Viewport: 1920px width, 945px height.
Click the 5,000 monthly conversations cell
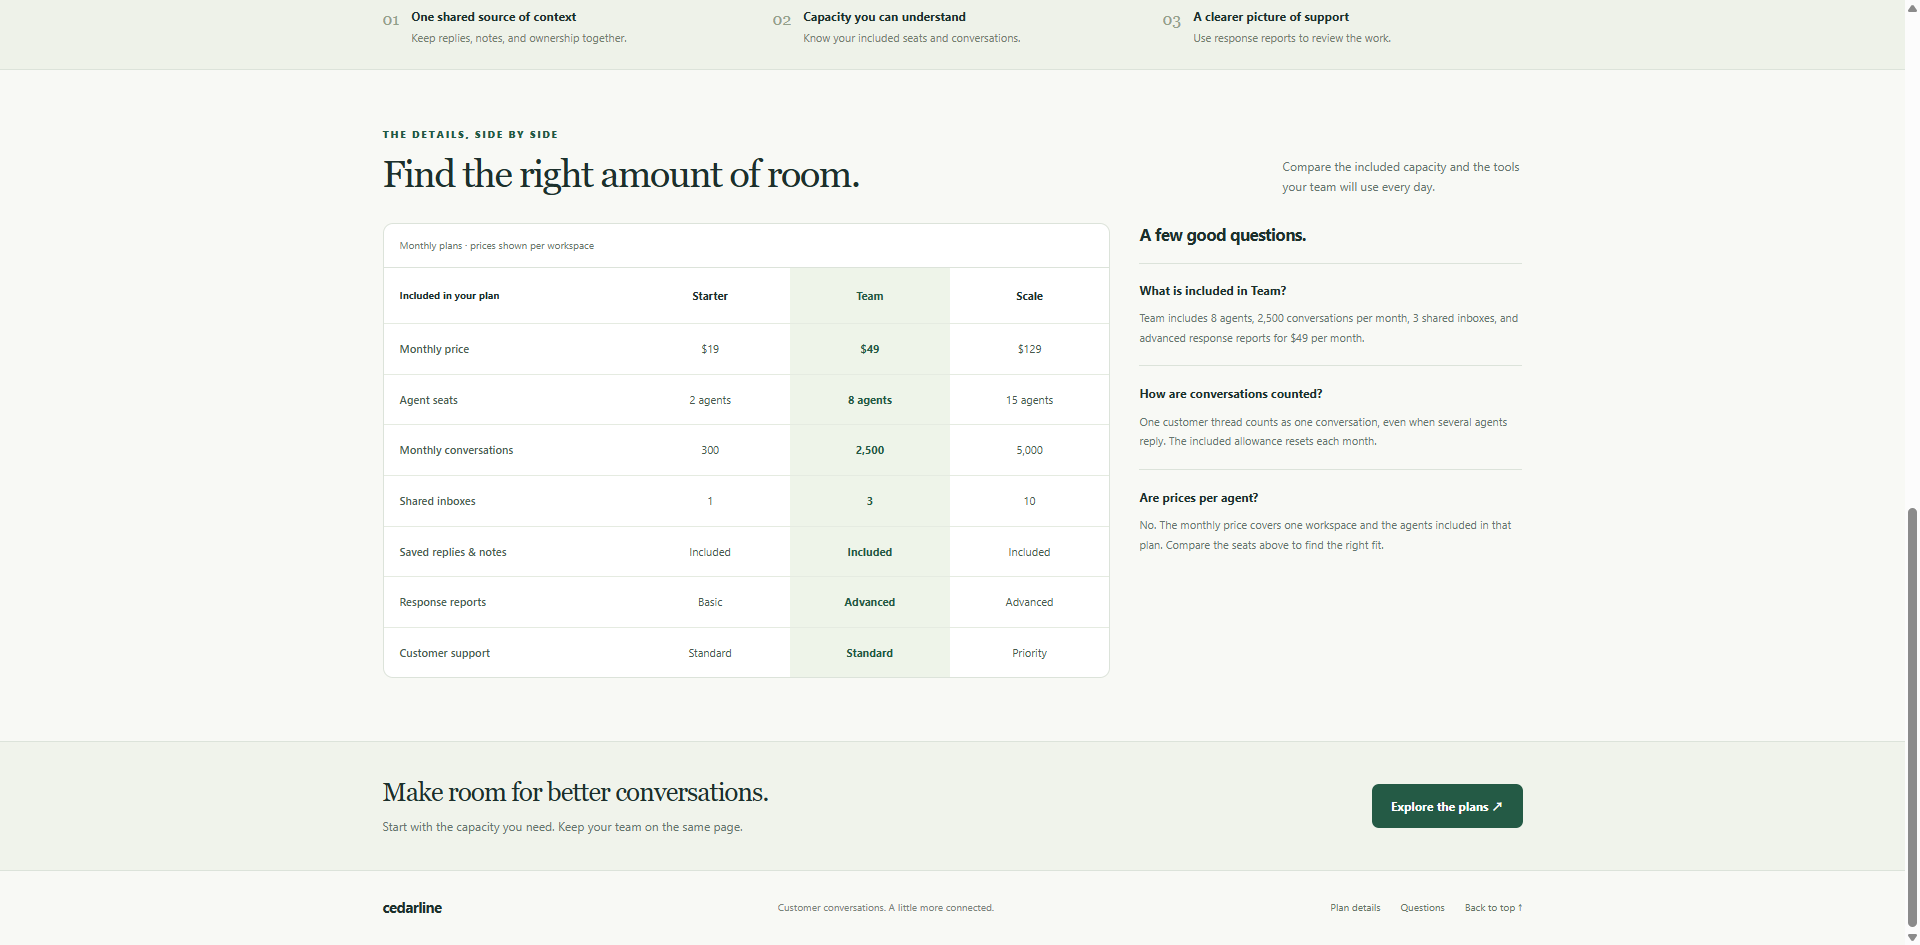pos(1029,450)
